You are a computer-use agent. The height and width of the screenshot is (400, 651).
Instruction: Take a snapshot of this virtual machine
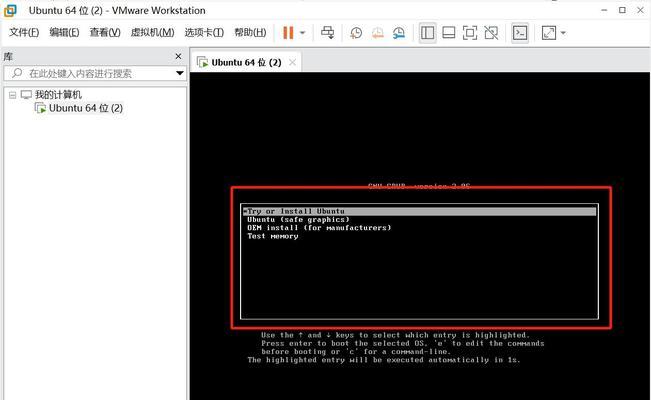[356, 33]
